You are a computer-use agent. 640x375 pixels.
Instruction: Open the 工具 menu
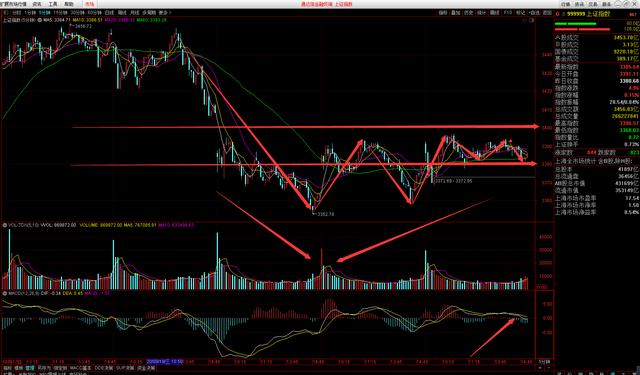click(x=53, y=4)
